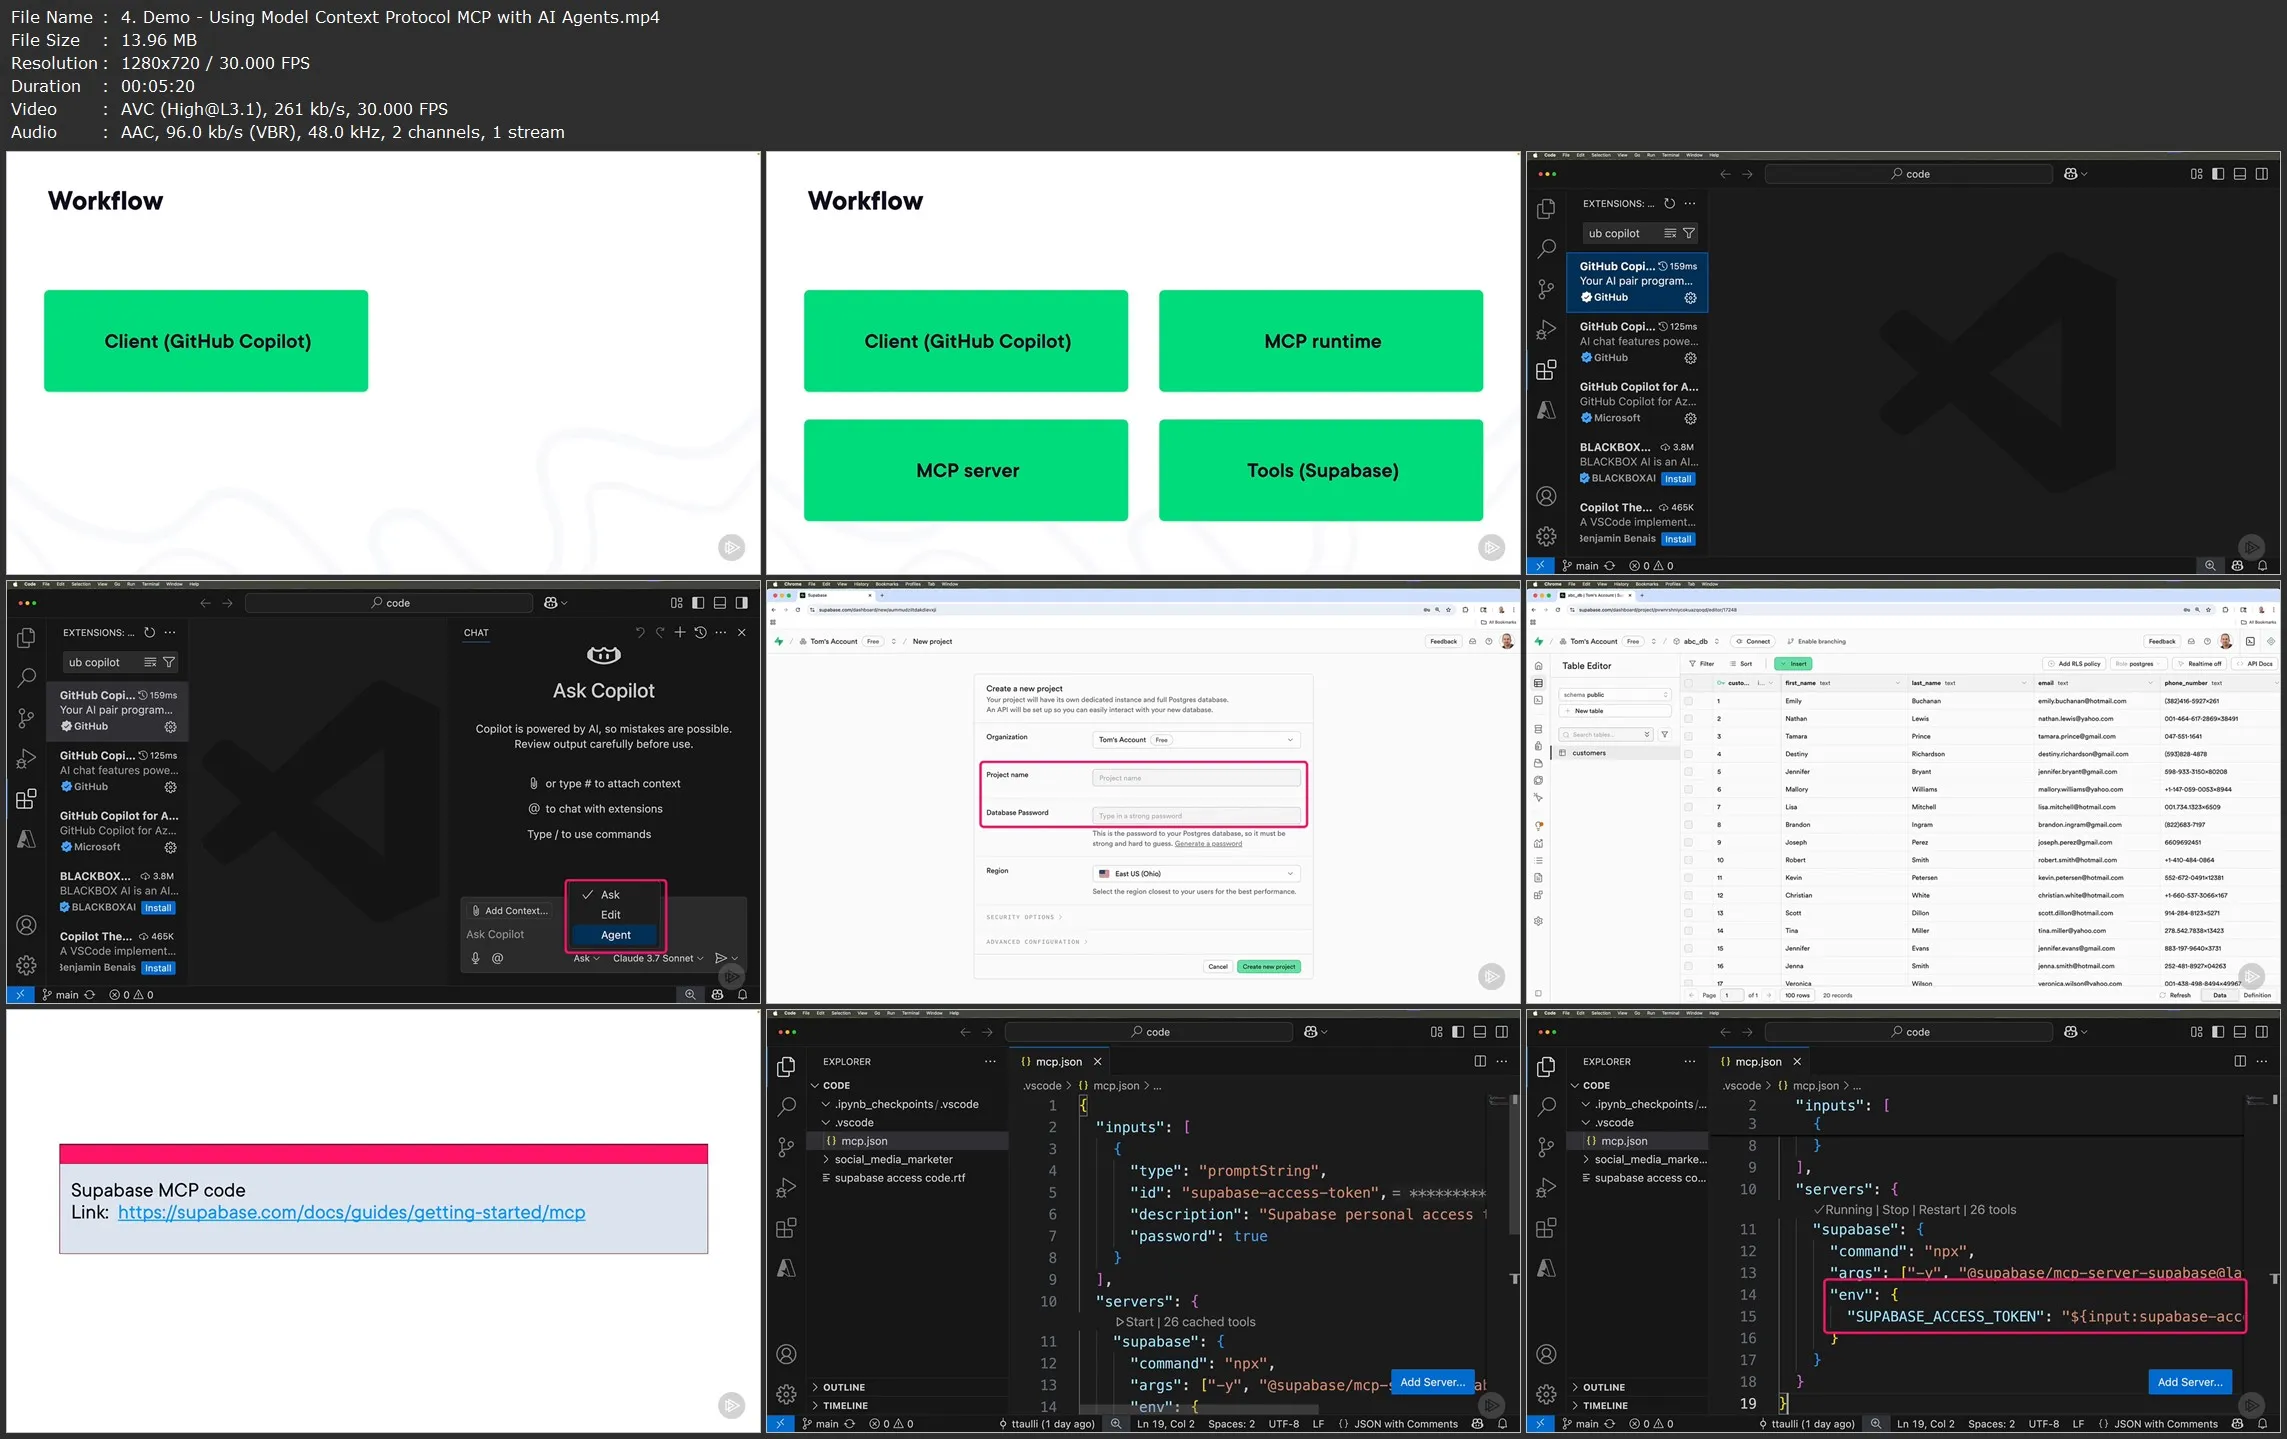Open the Organization dropdown showing Tom's Account
The width and height of the screenshot is (2287, 1439).
pyautogui.click(x=1196, y=740)
